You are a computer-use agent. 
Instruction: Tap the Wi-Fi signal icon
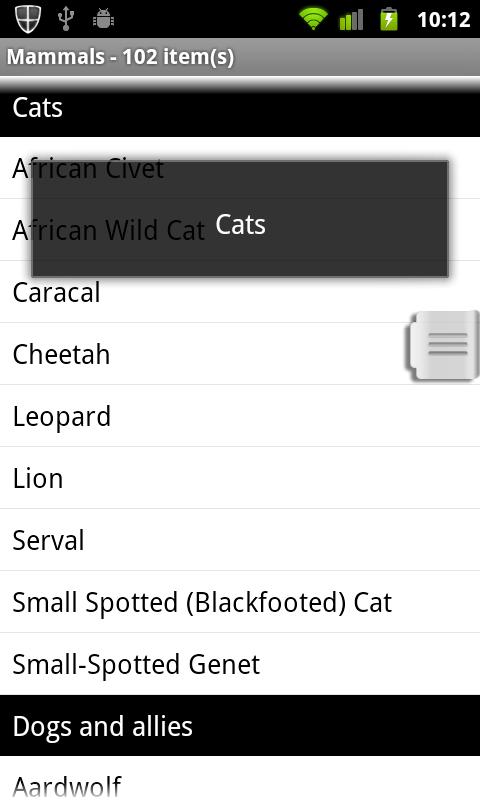pos(313,19)
